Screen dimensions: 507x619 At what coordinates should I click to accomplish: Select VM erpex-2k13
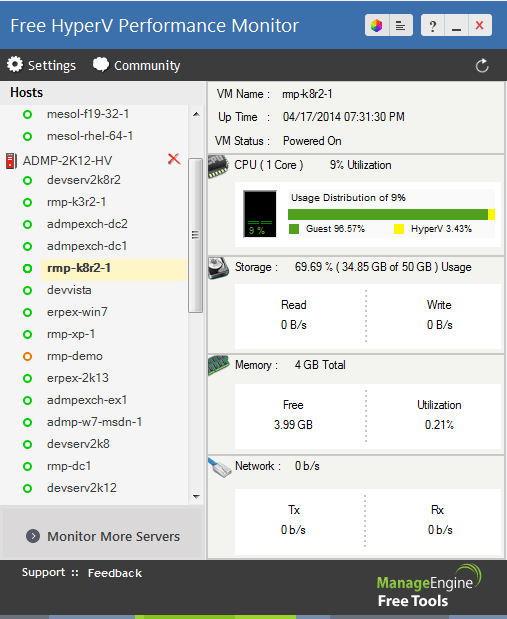(77, 378)
